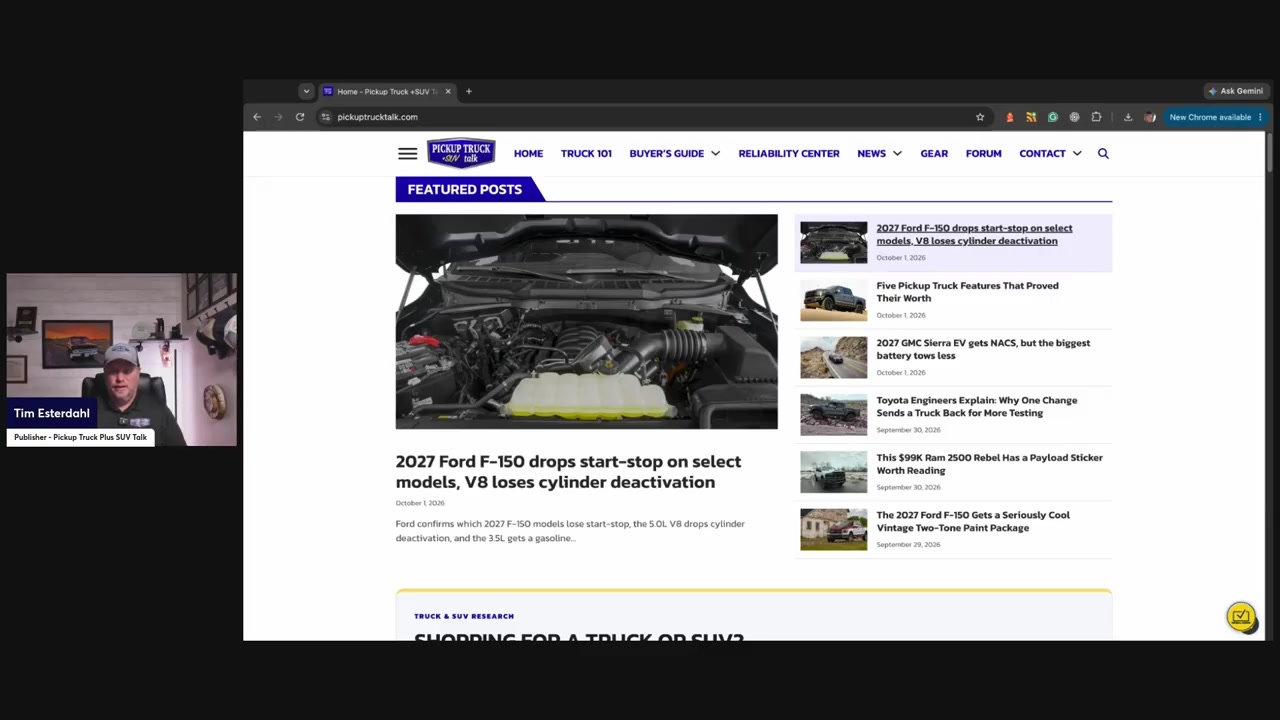
Task: Open the Chrome three-dot menu
Action: click(x=1260, y=117)
